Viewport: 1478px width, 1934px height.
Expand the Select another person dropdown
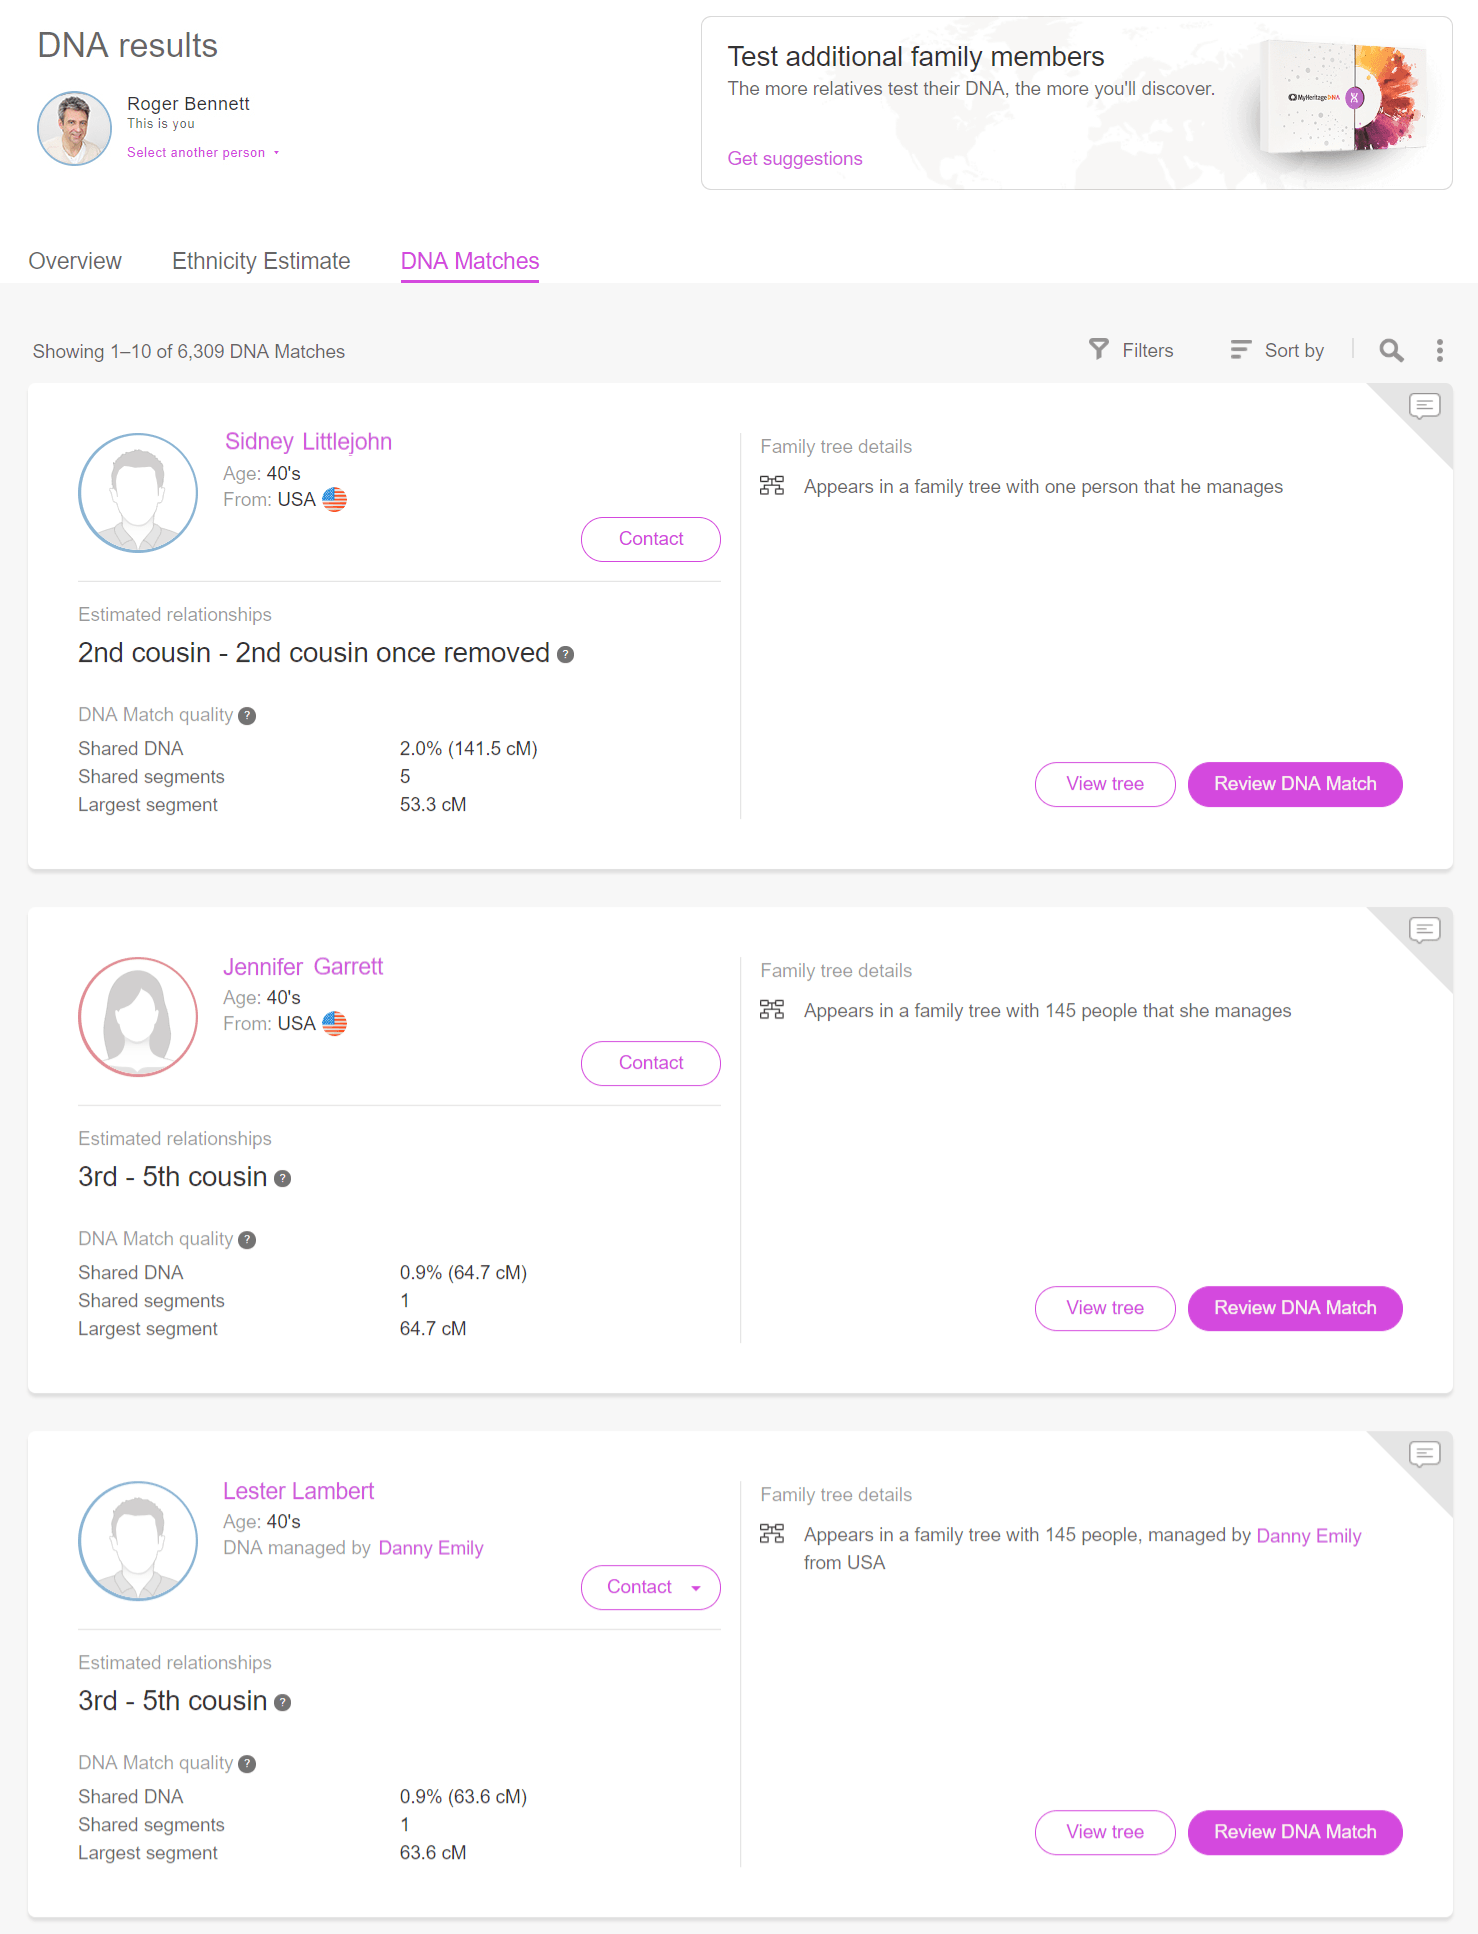coord(203,153)
